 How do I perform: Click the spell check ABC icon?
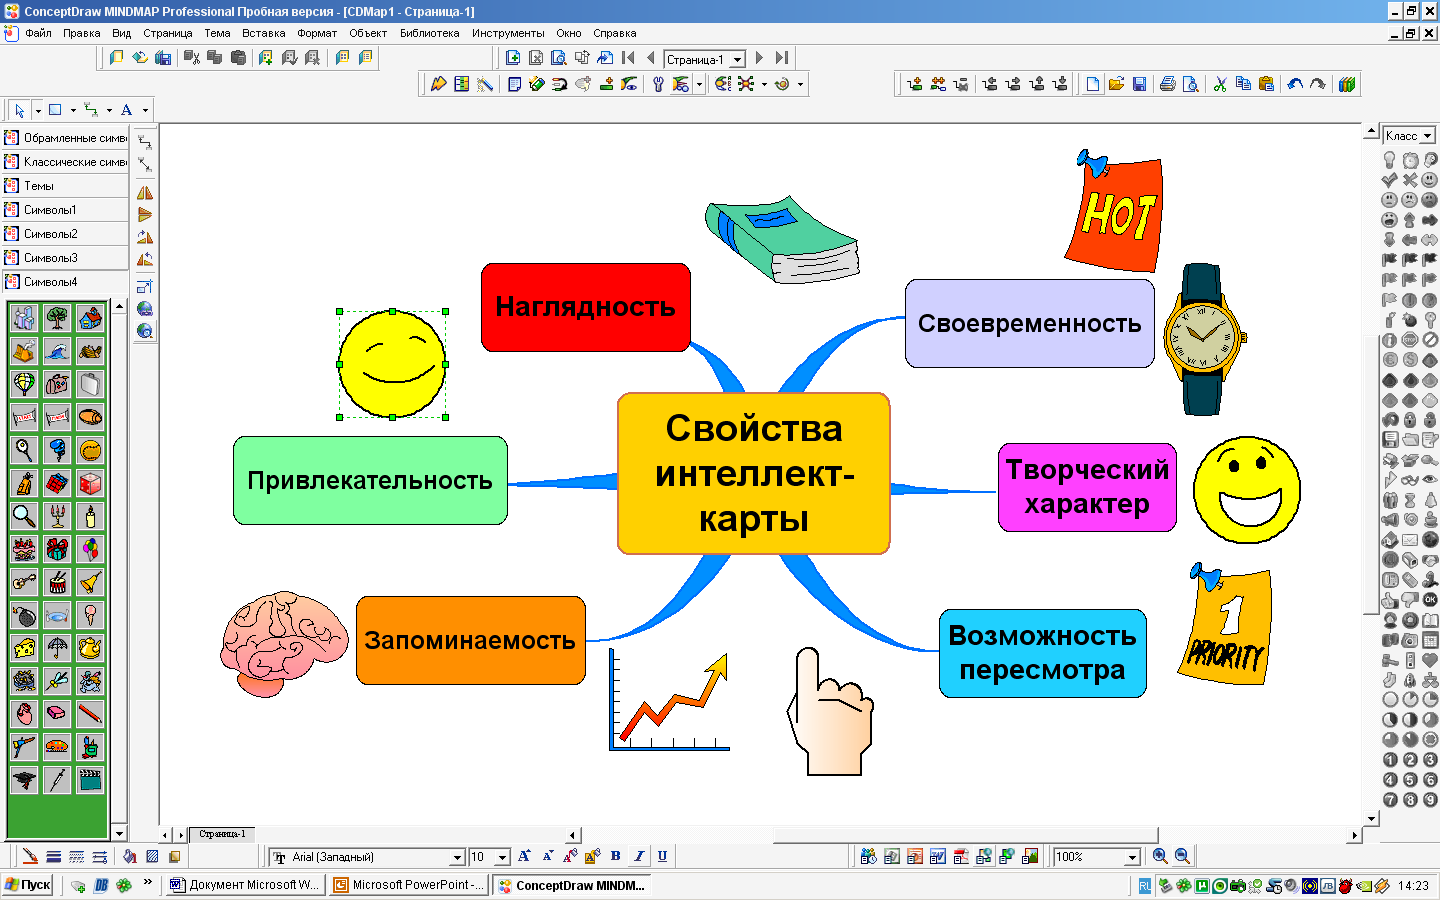(x=722, y=84)
